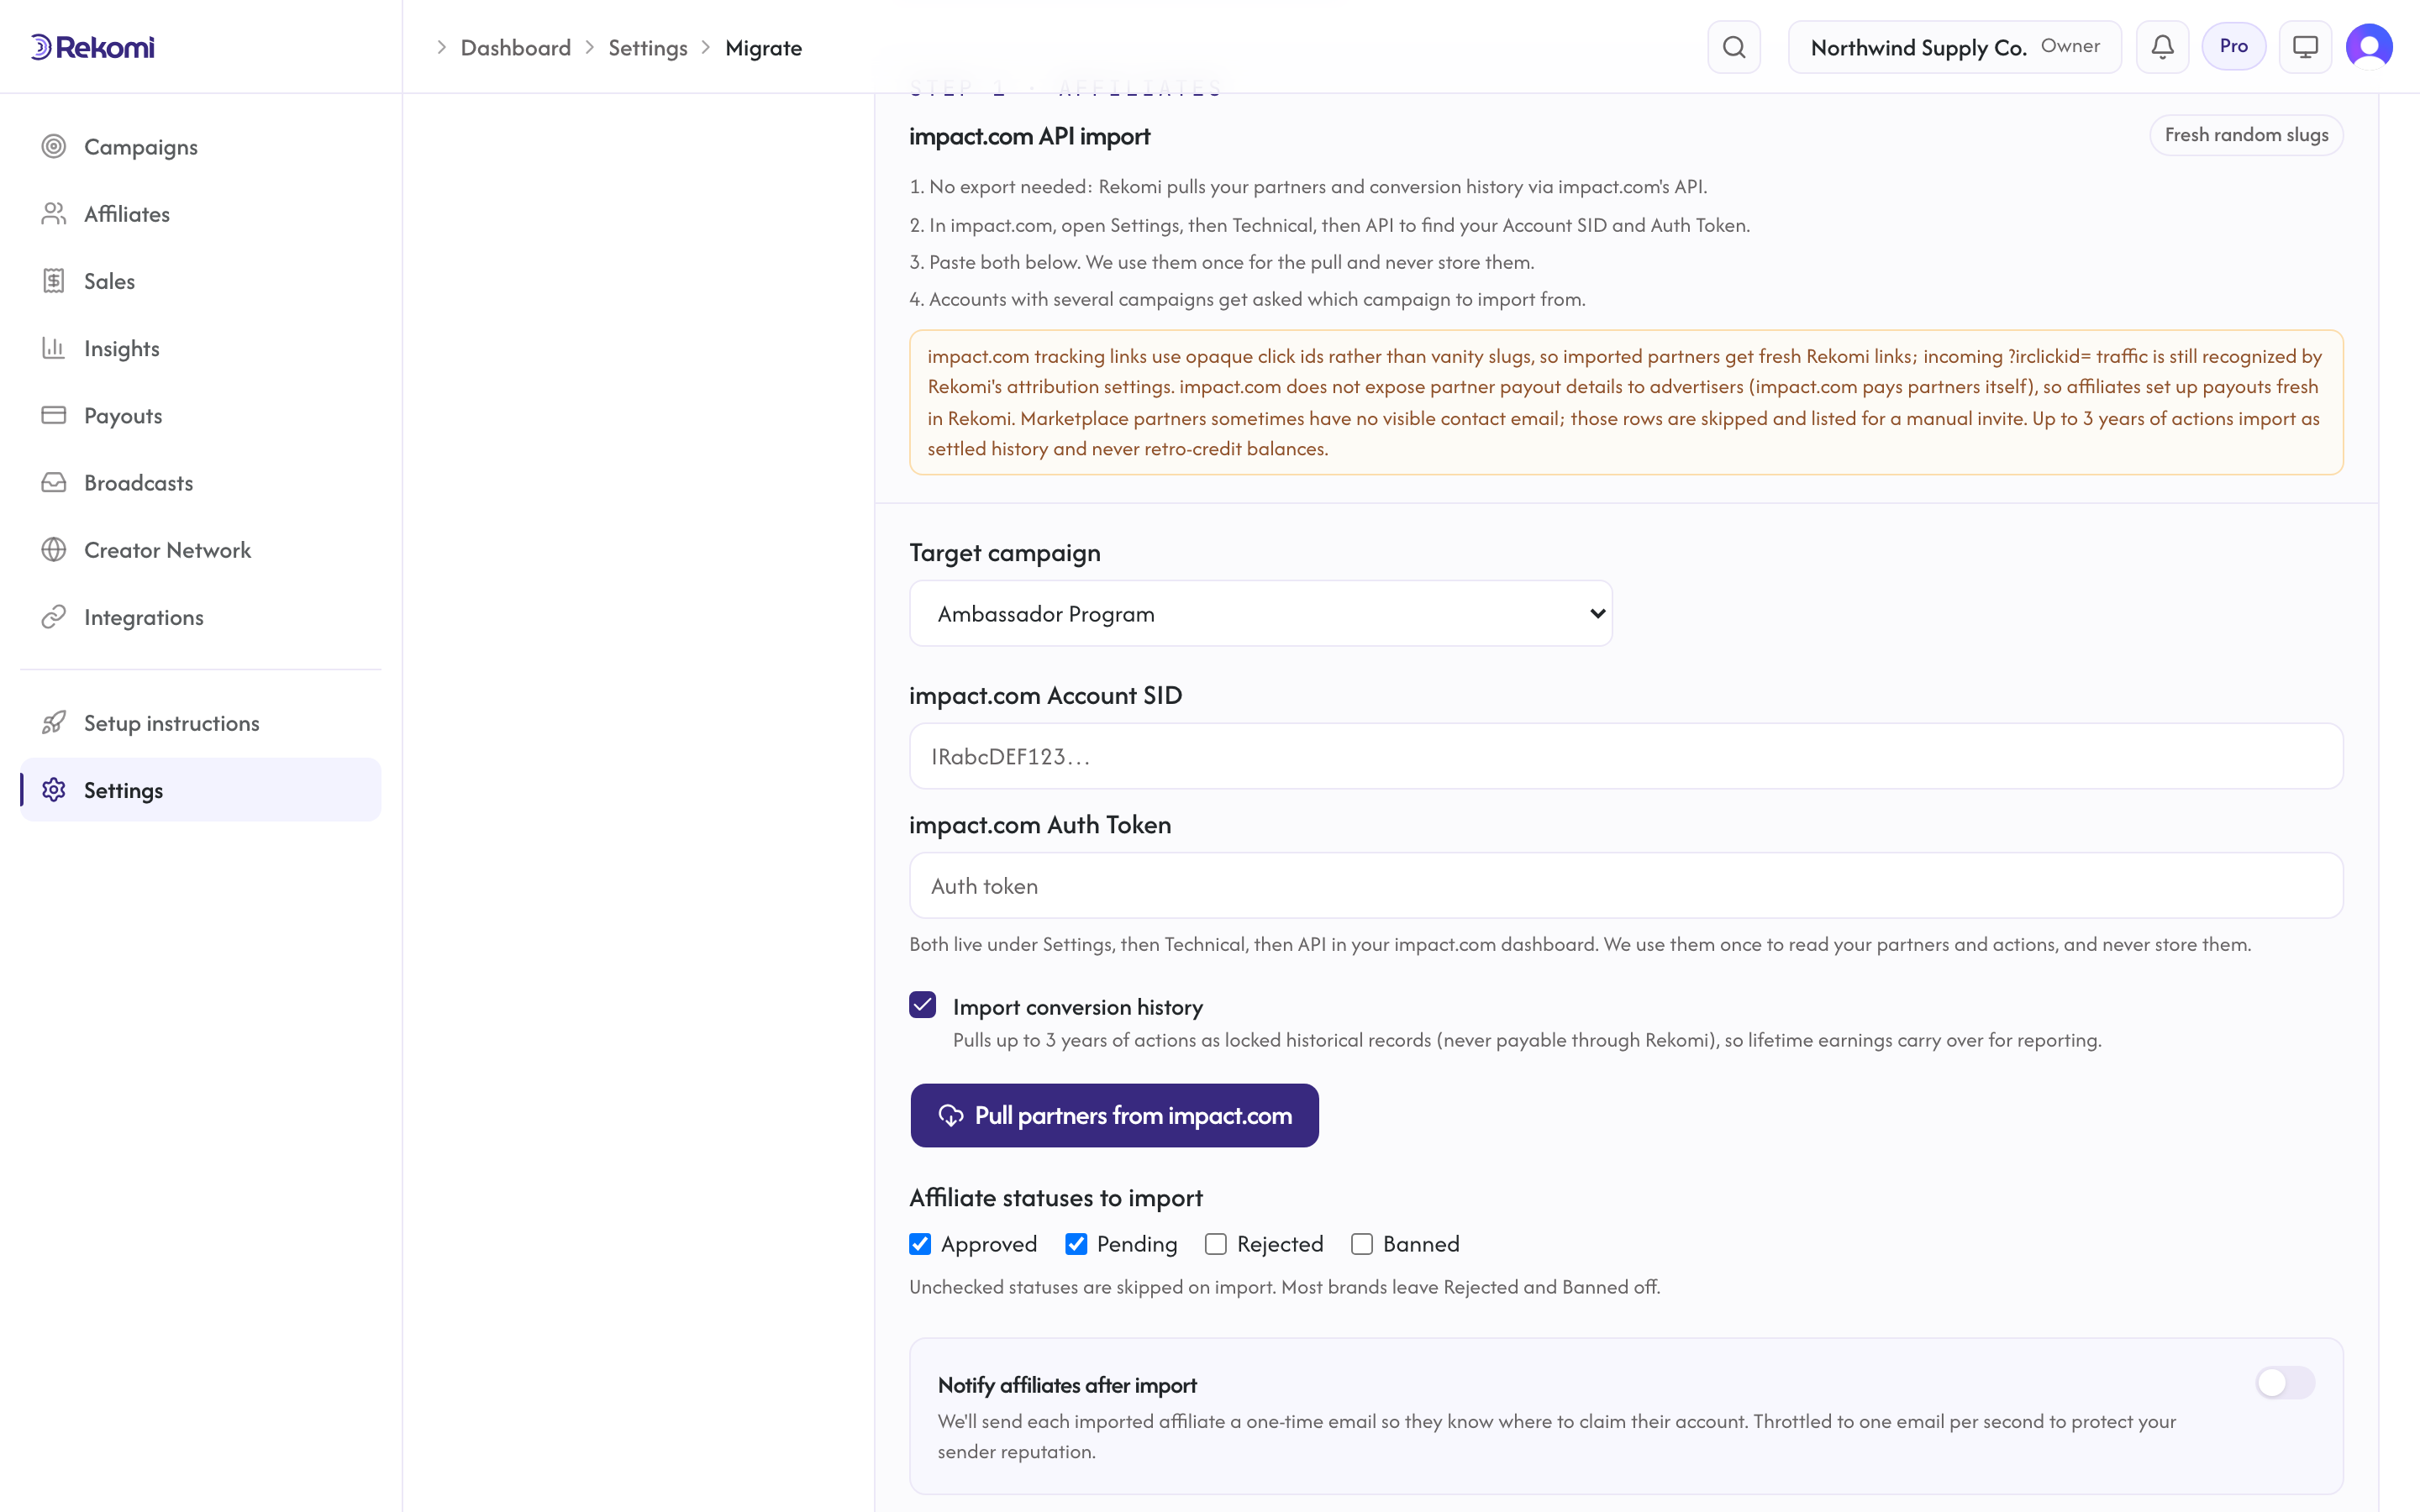The width and height of the screenshot is (2420, 1512).
Task: Click the Affiliates people icon
Action: (54, 213)
